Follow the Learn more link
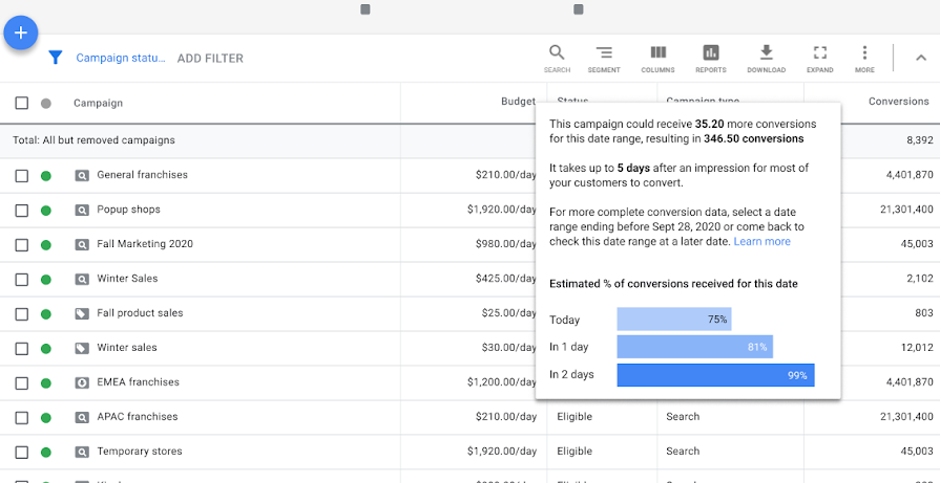 click(x=762, y=242)
